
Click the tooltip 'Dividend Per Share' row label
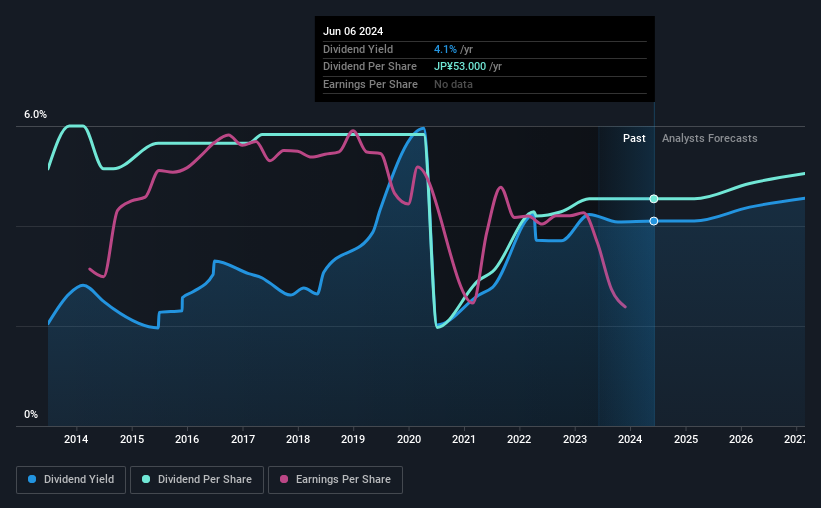tap(370, 67)
